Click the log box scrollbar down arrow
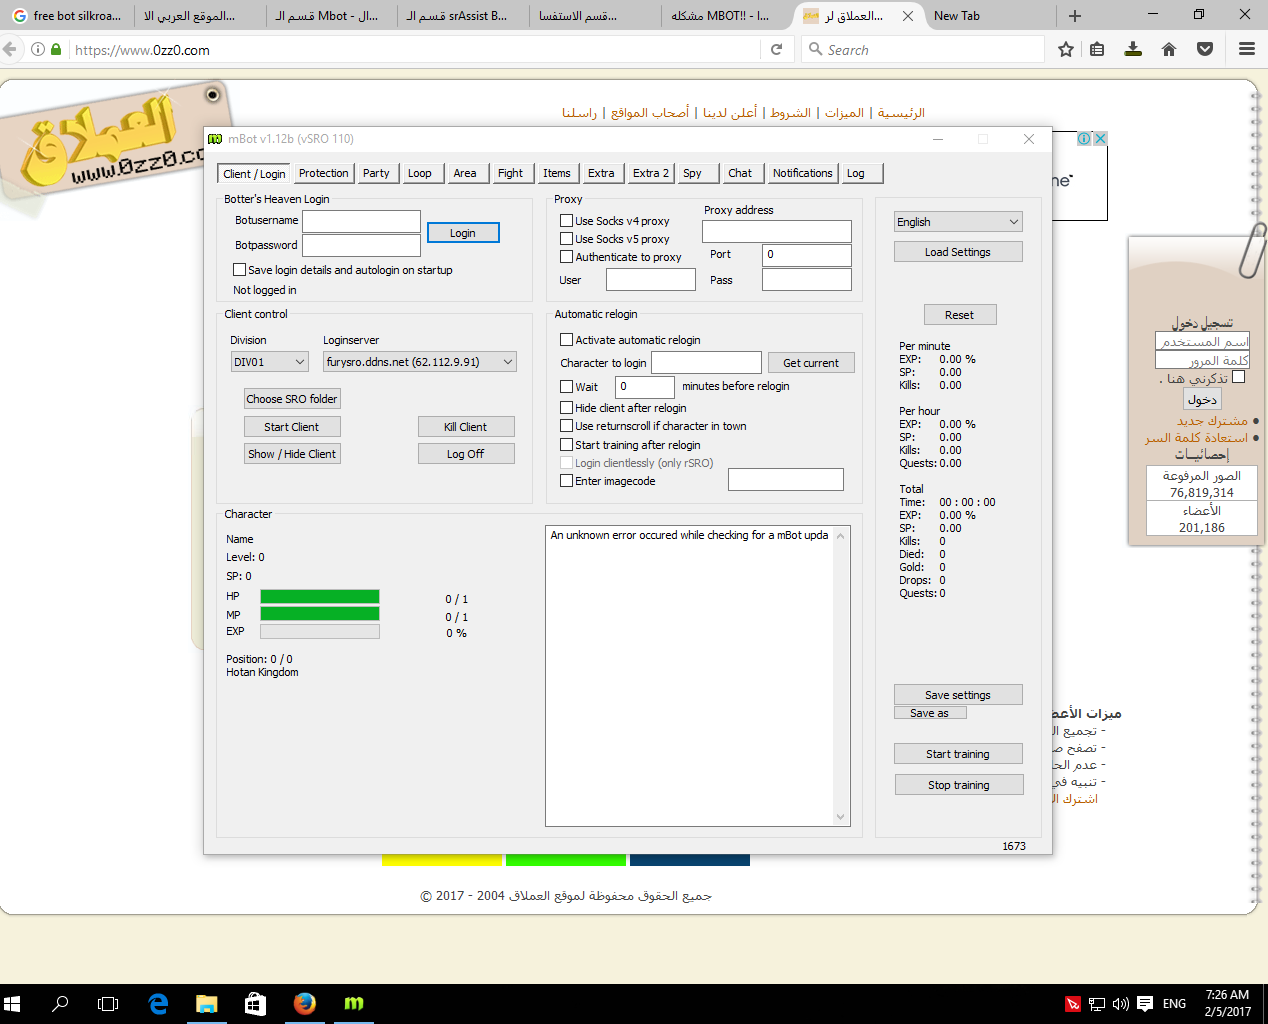Image resolution: width=1268 pixels, height=1024 pixels. (840, 817)
